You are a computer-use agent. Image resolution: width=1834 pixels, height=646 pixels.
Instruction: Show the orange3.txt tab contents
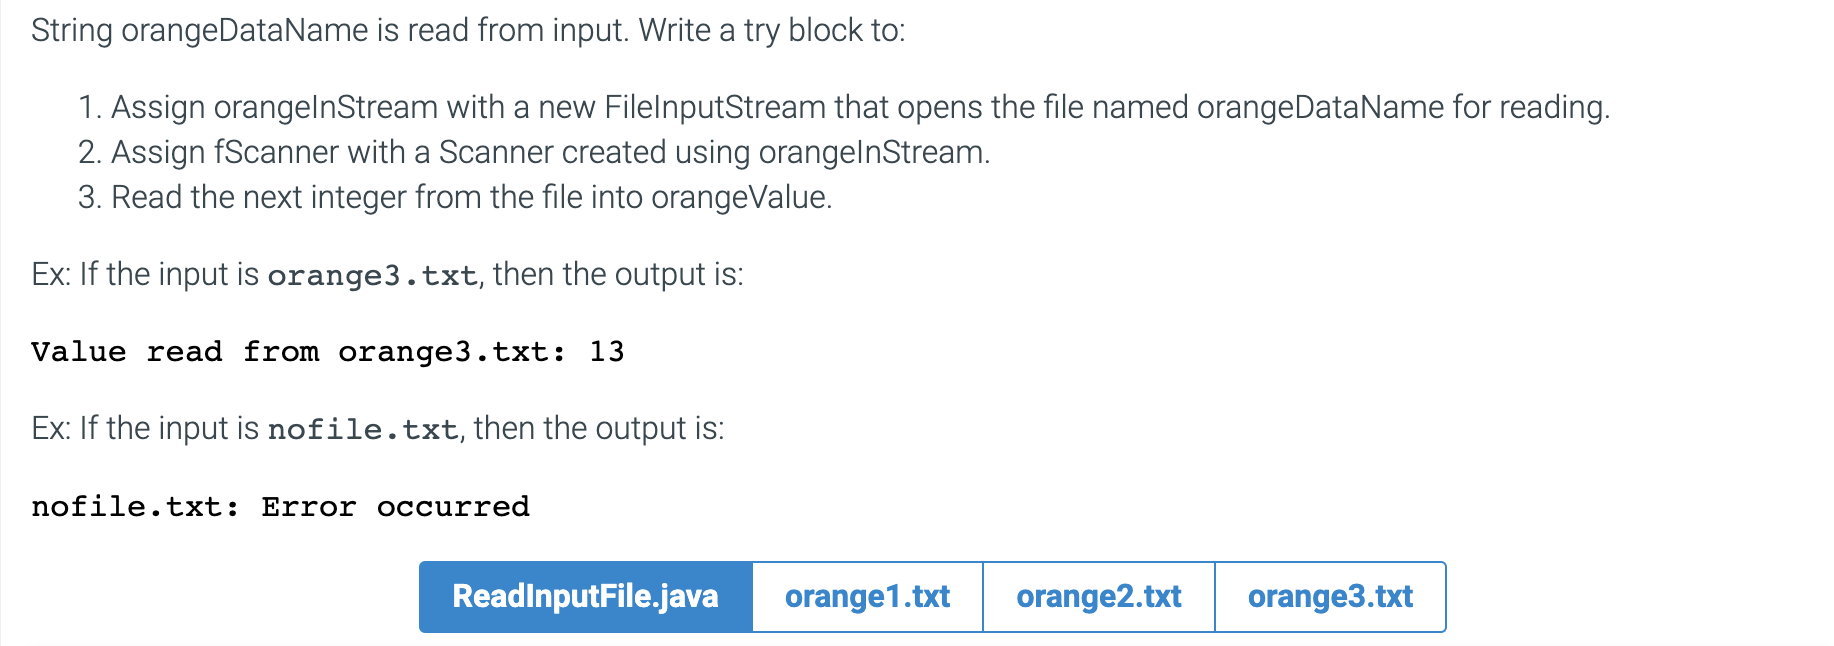pos(1330,597)
